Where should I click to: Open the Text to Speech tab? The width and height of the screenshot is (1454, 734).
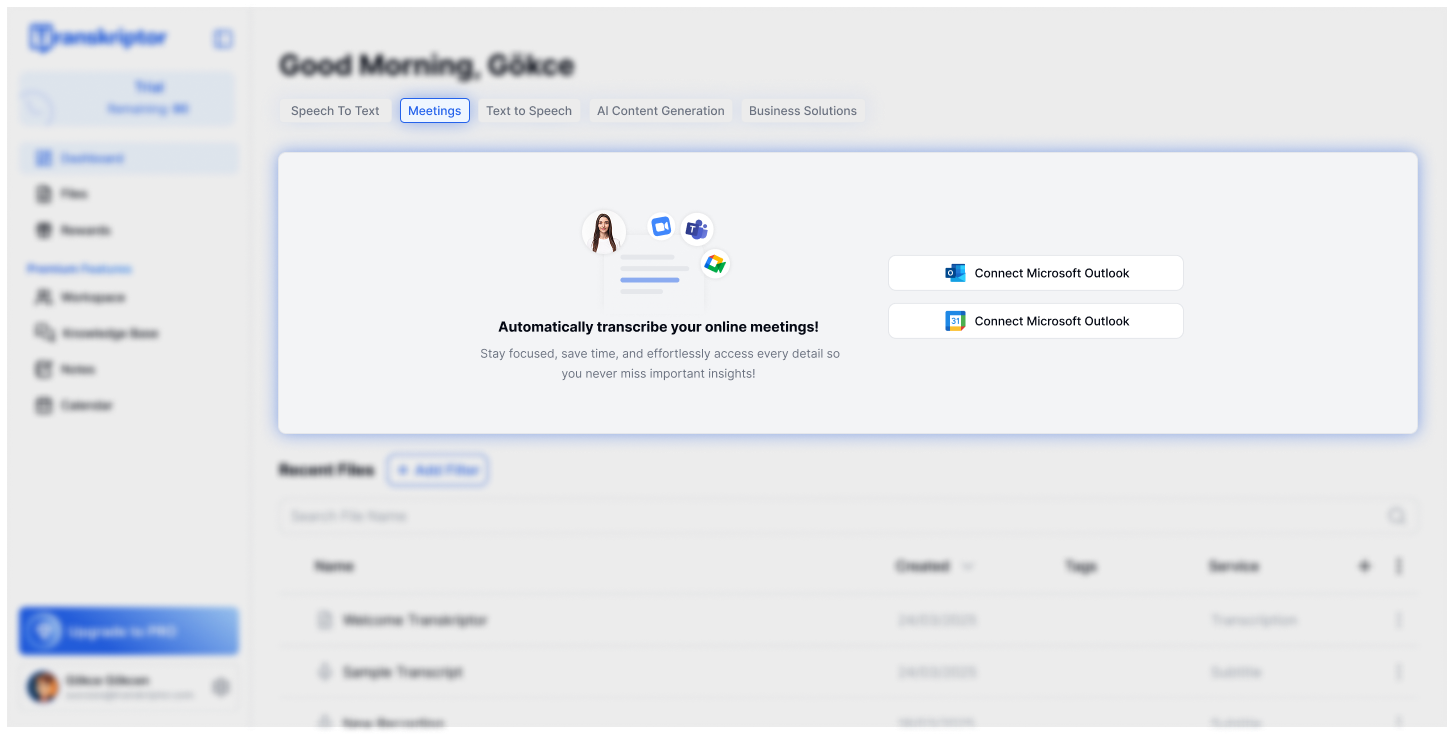pos(529,111)
